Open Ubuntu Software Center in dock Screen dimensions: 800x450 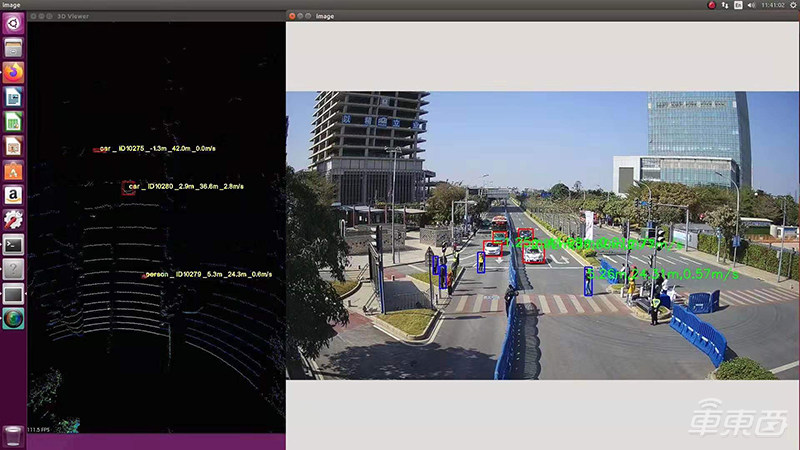(x=13, y=170)
